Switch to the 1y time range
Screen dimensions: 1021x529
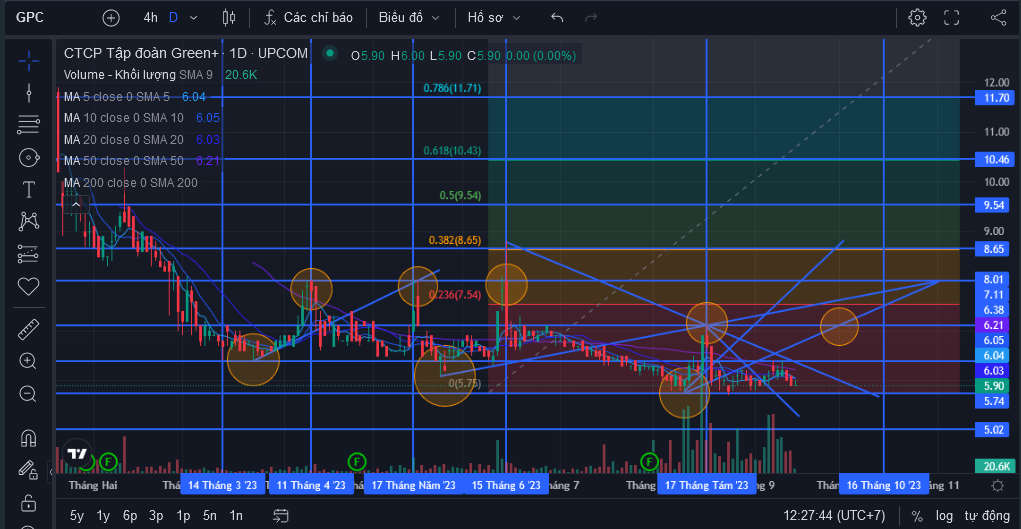103,516
